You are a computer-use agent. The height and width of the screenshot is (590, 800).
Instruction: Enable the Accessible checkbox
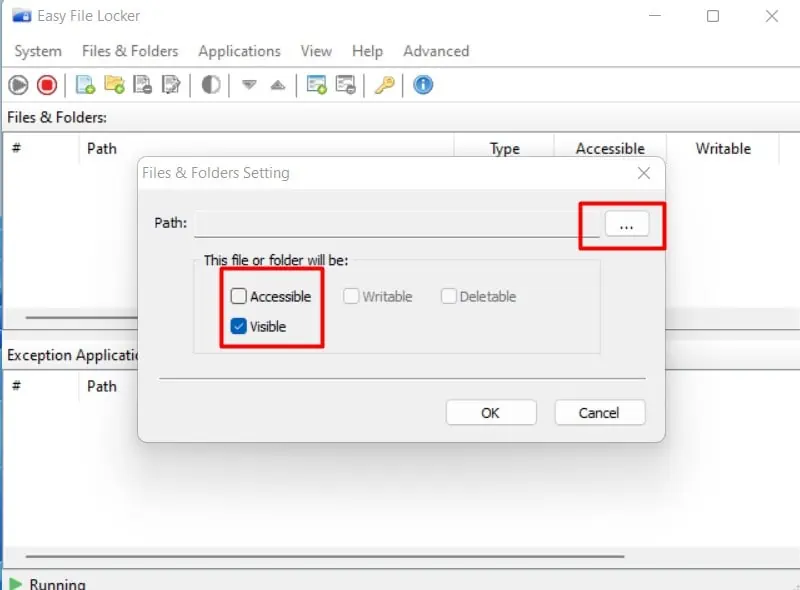tap(238, 296)
